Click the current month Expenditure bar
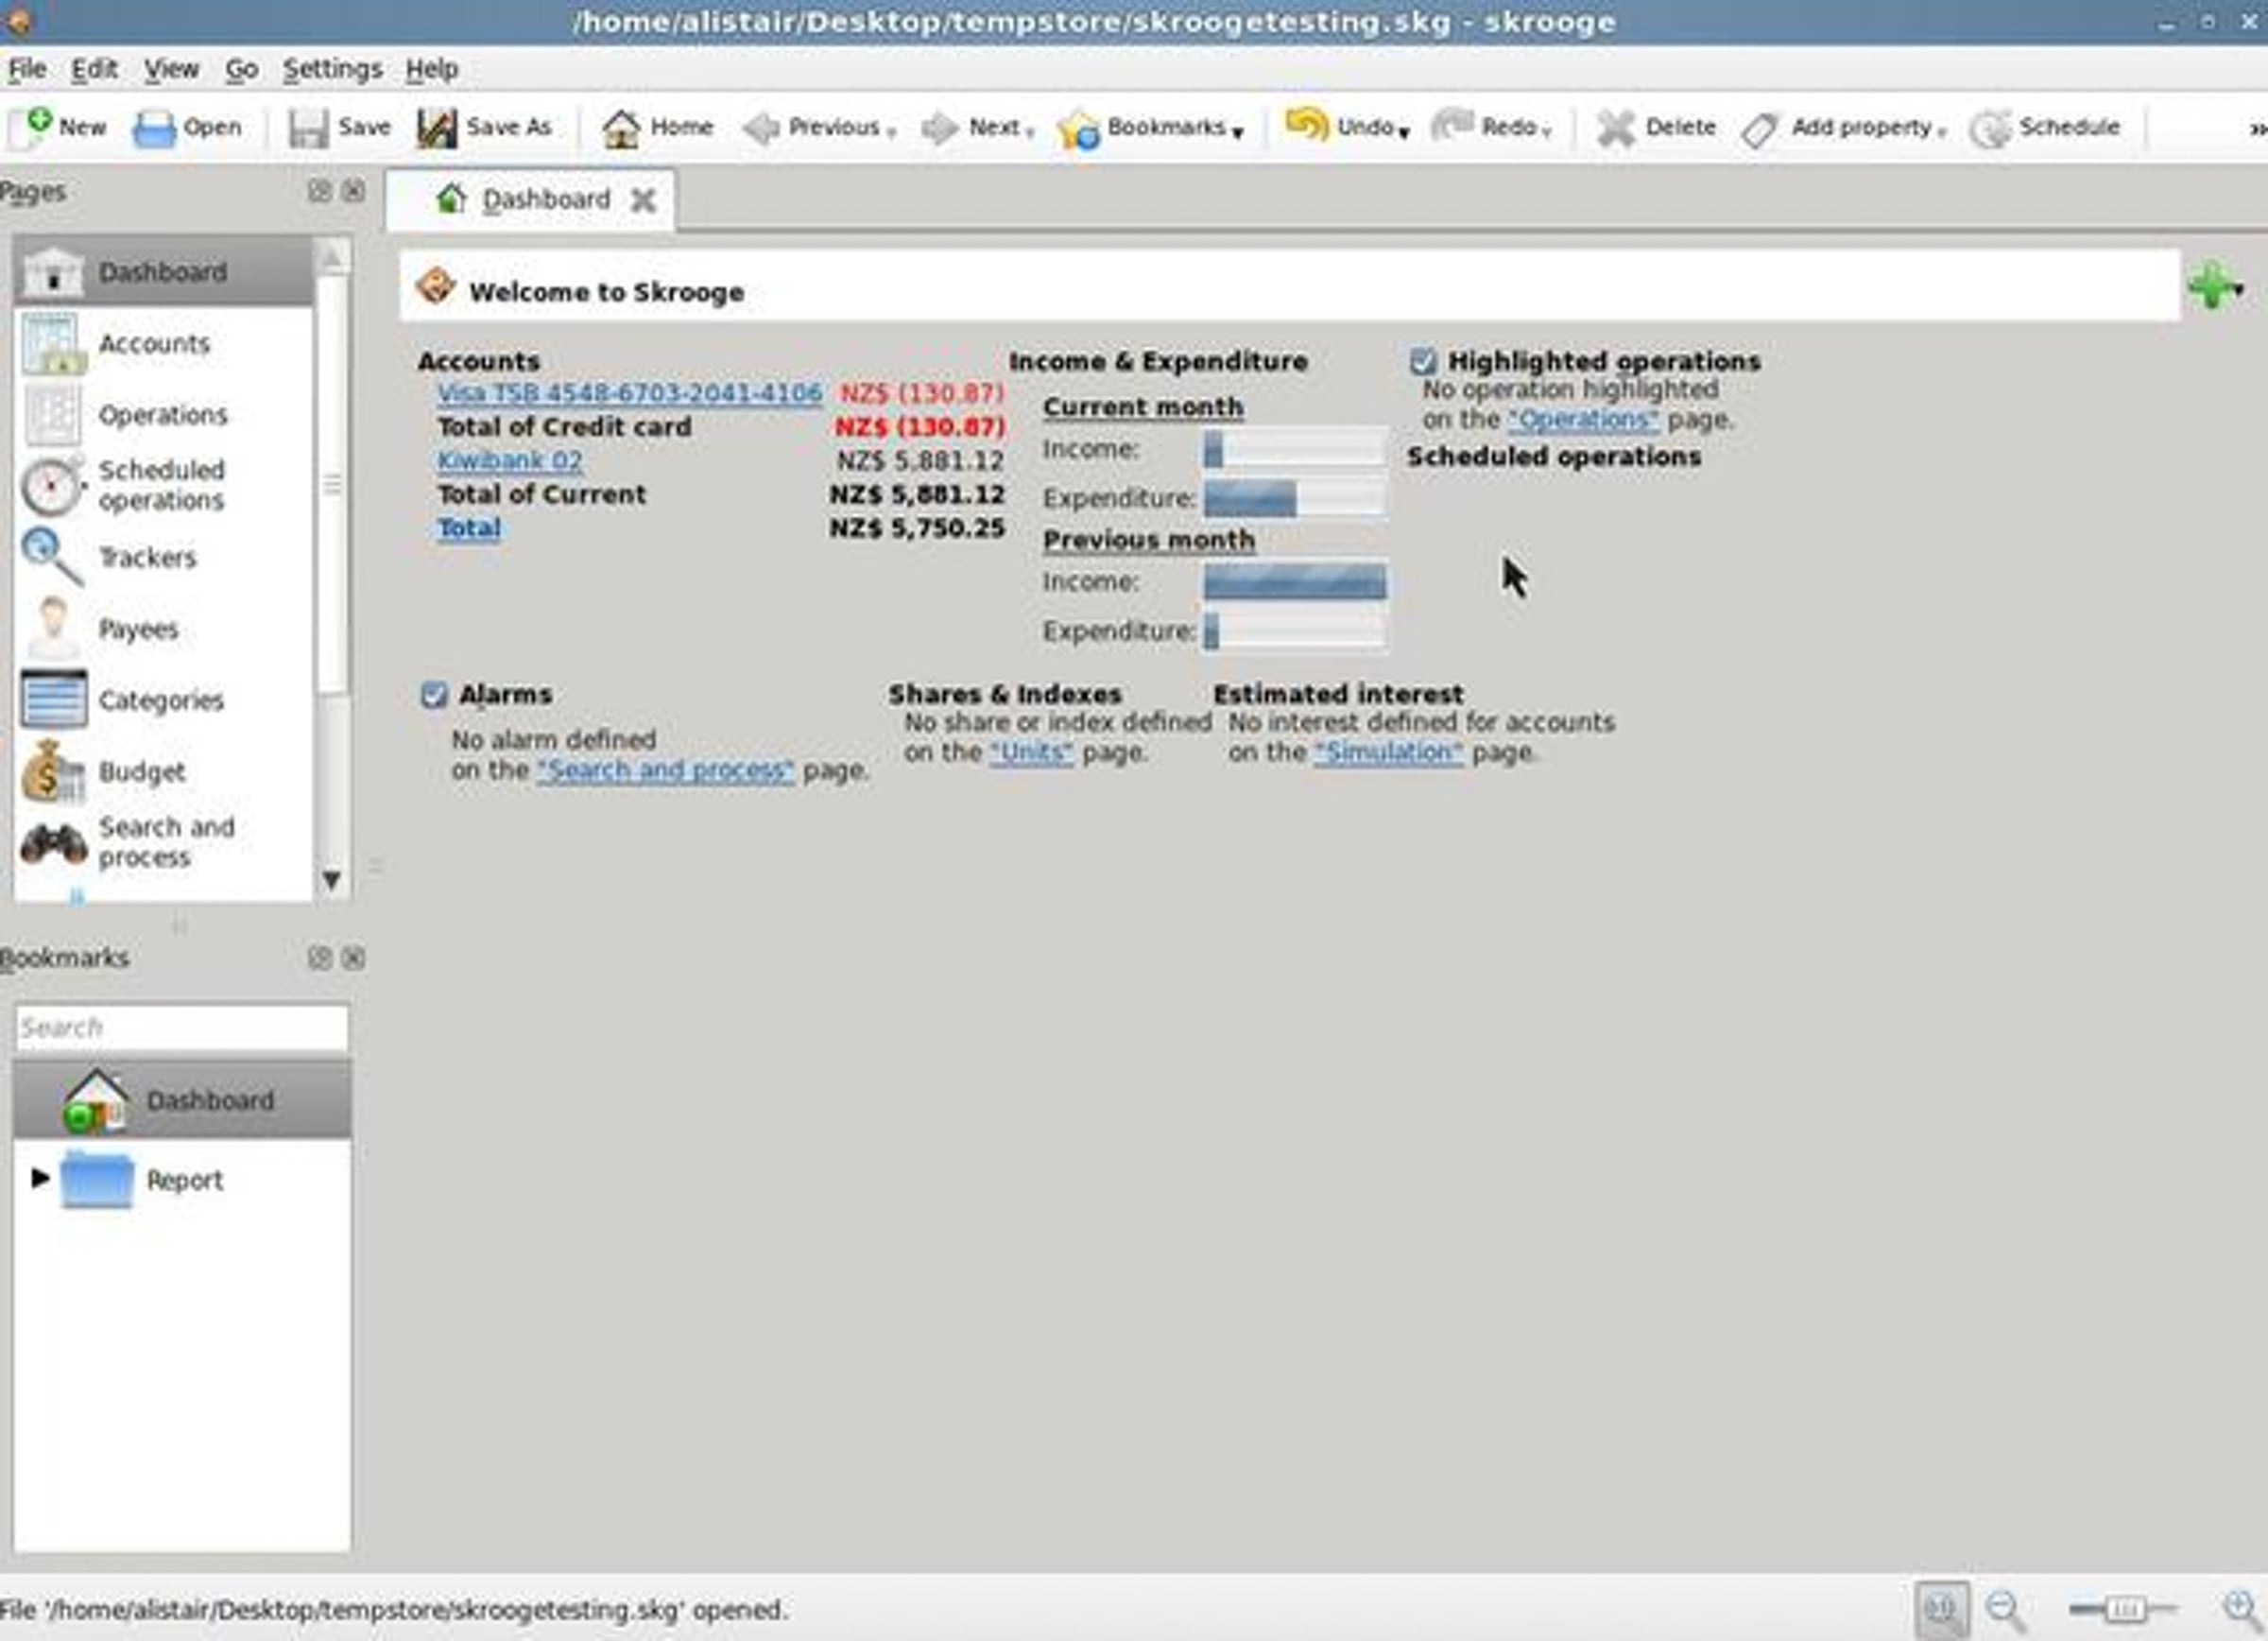 point(1294,498)
